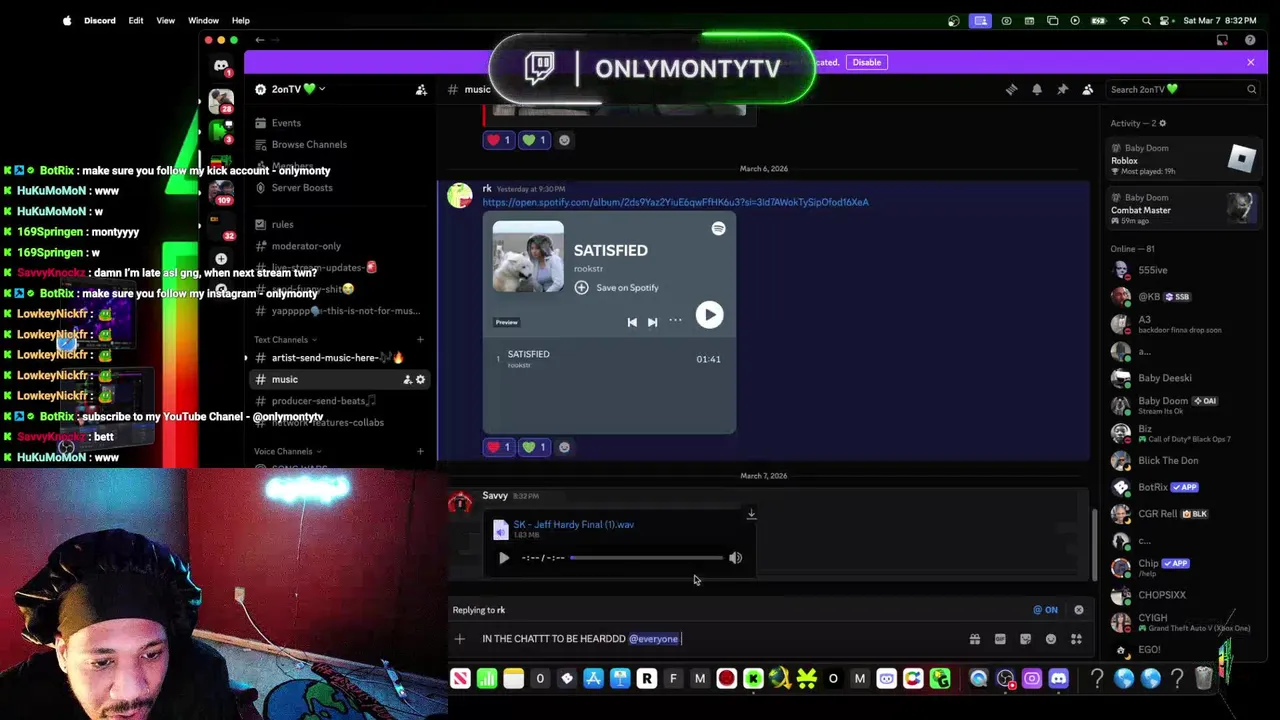The height and width of the screenshot is (720, 1280).
Task: Play the Jeff Hardy wav audio
Action: pyautogui.click(x=504, y=558)
